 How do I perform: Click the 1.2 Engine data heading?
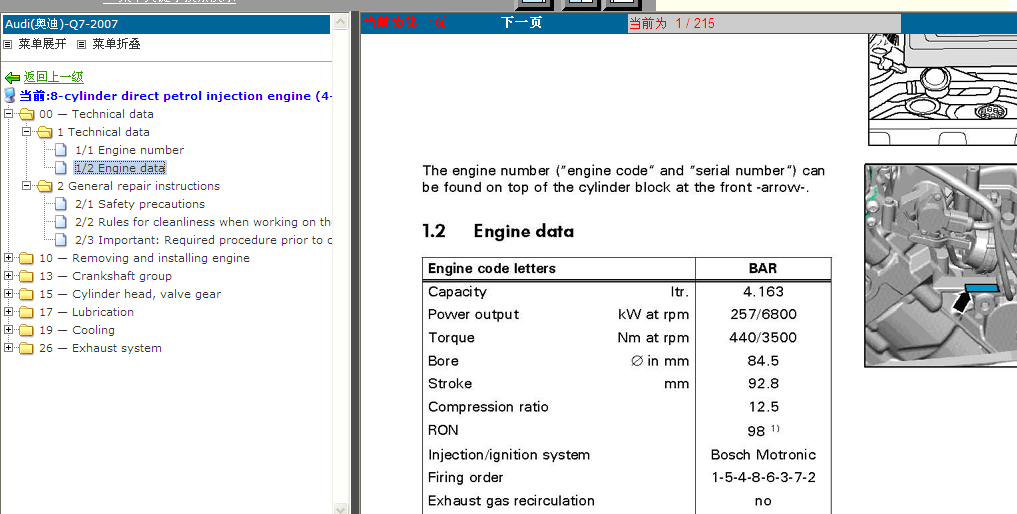(497, 232)
